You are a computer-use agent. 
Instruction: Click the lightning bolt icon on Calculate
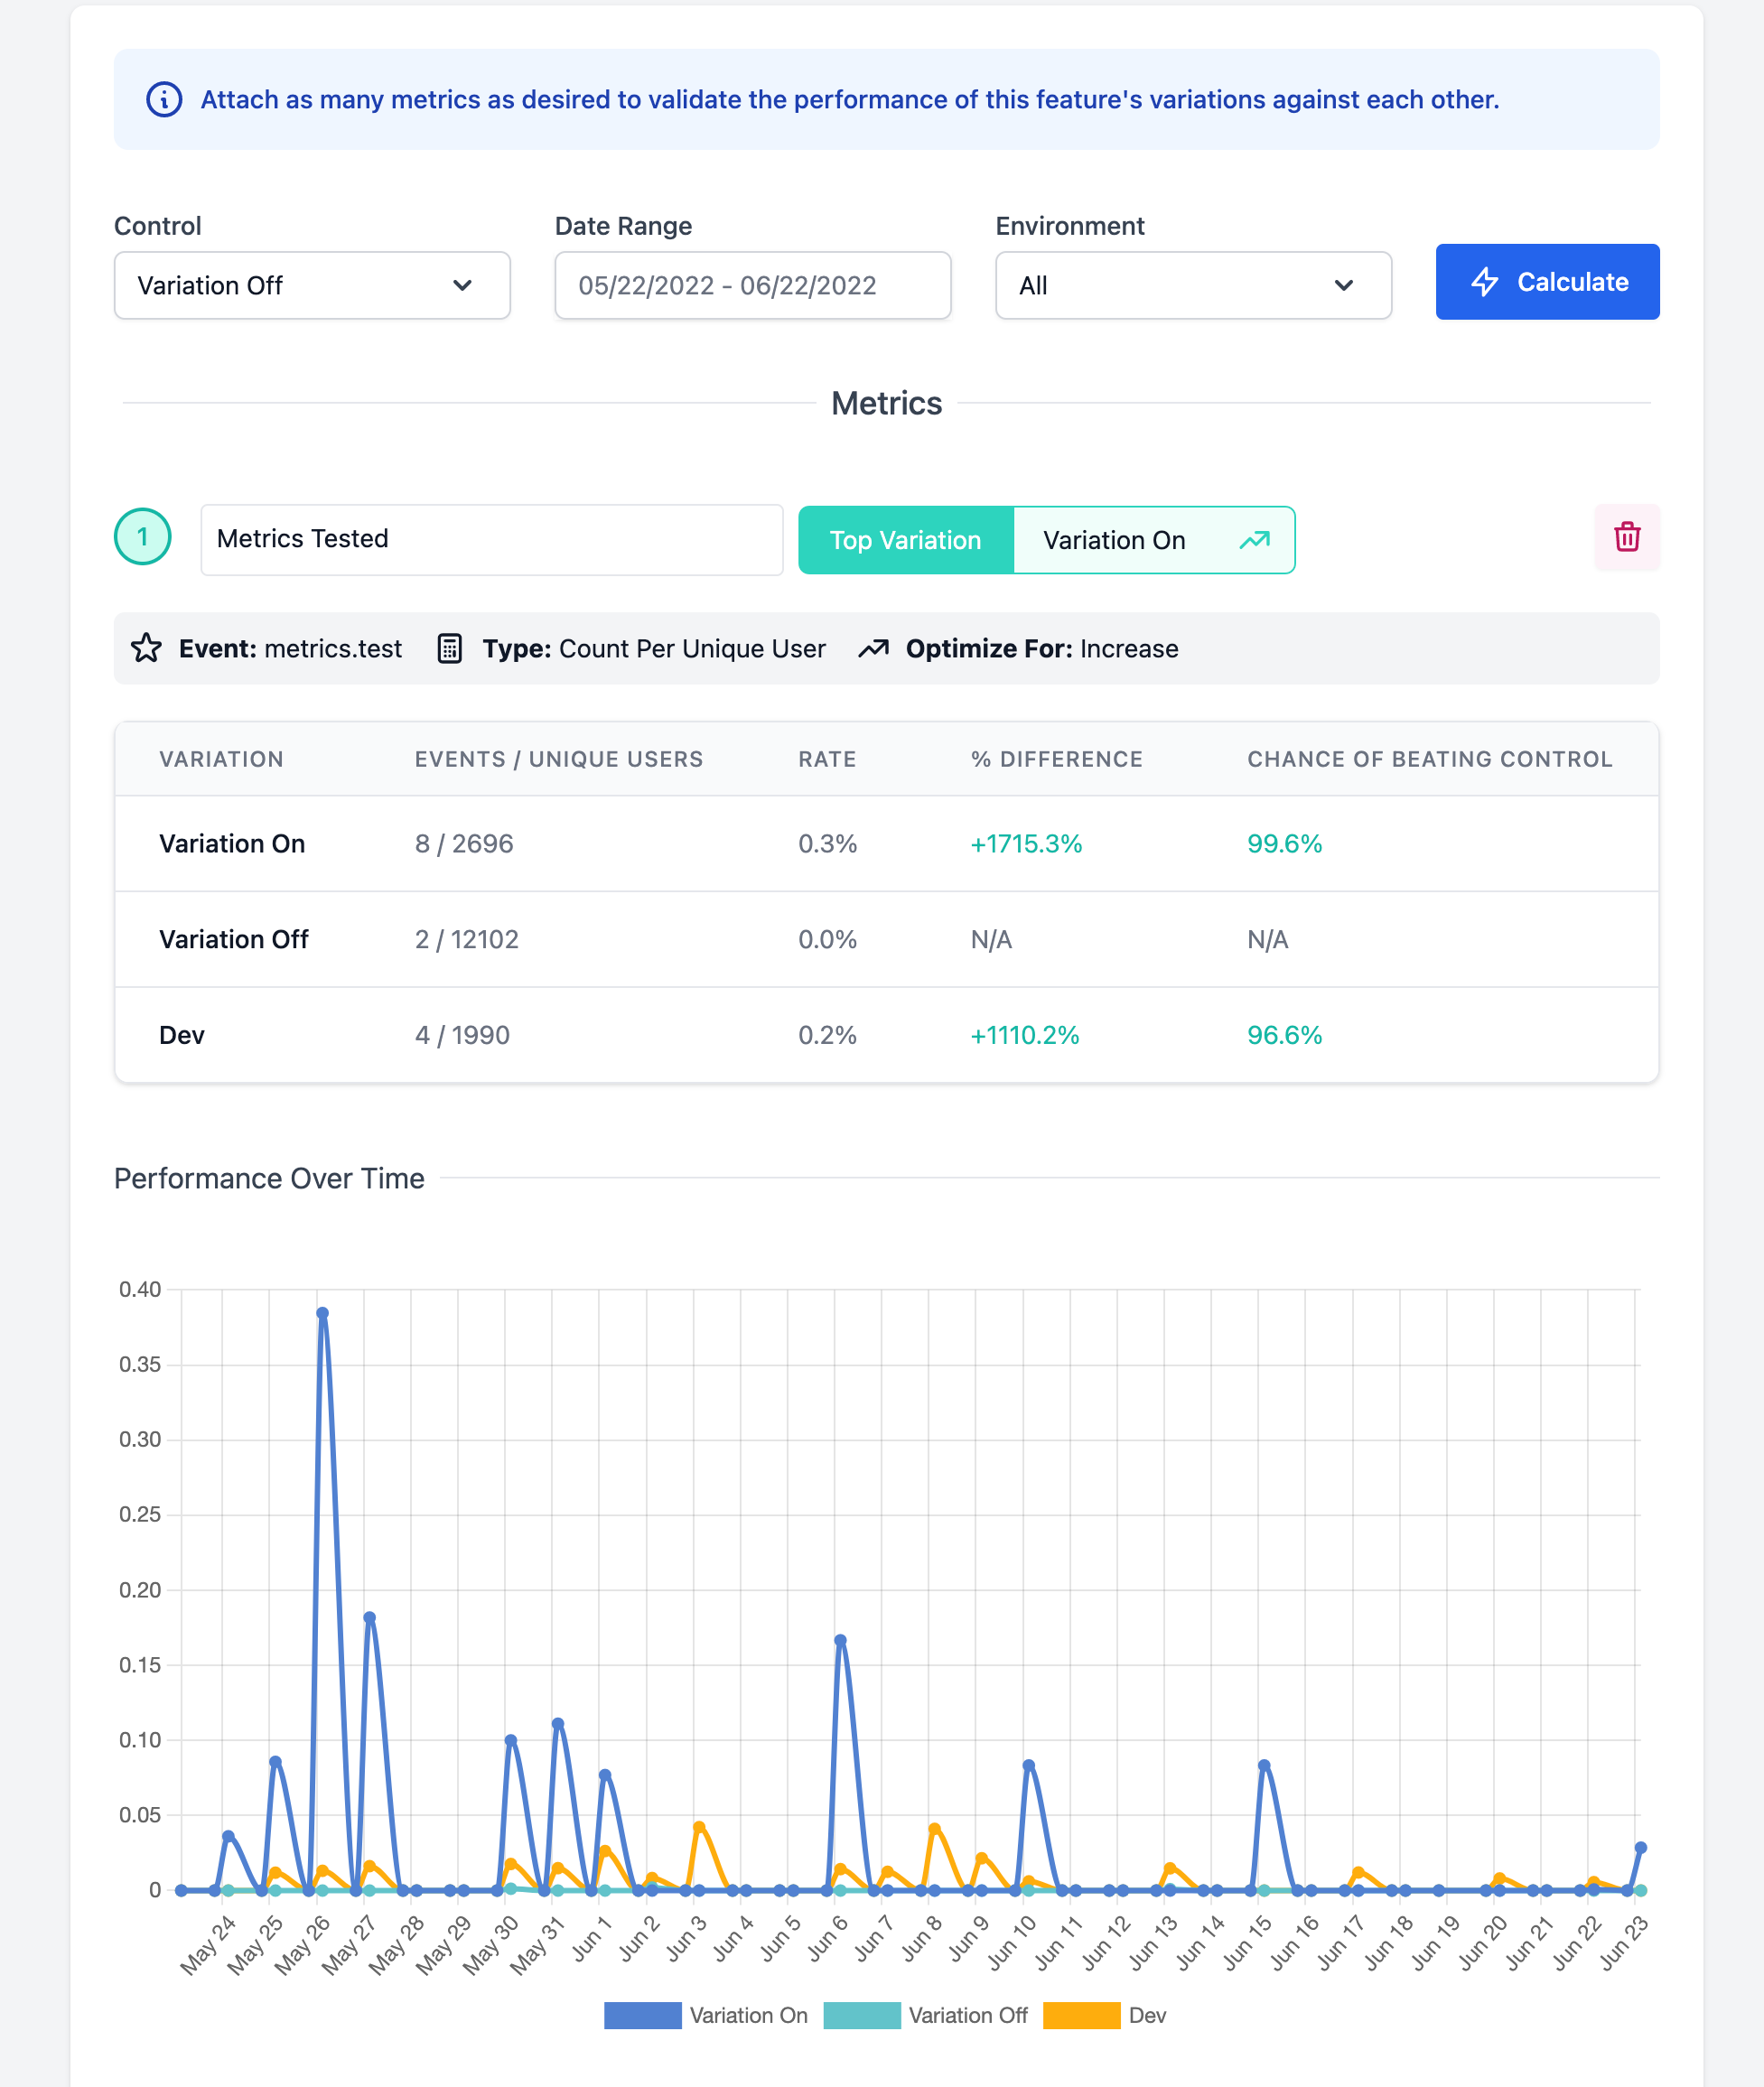pos(1485,282)
